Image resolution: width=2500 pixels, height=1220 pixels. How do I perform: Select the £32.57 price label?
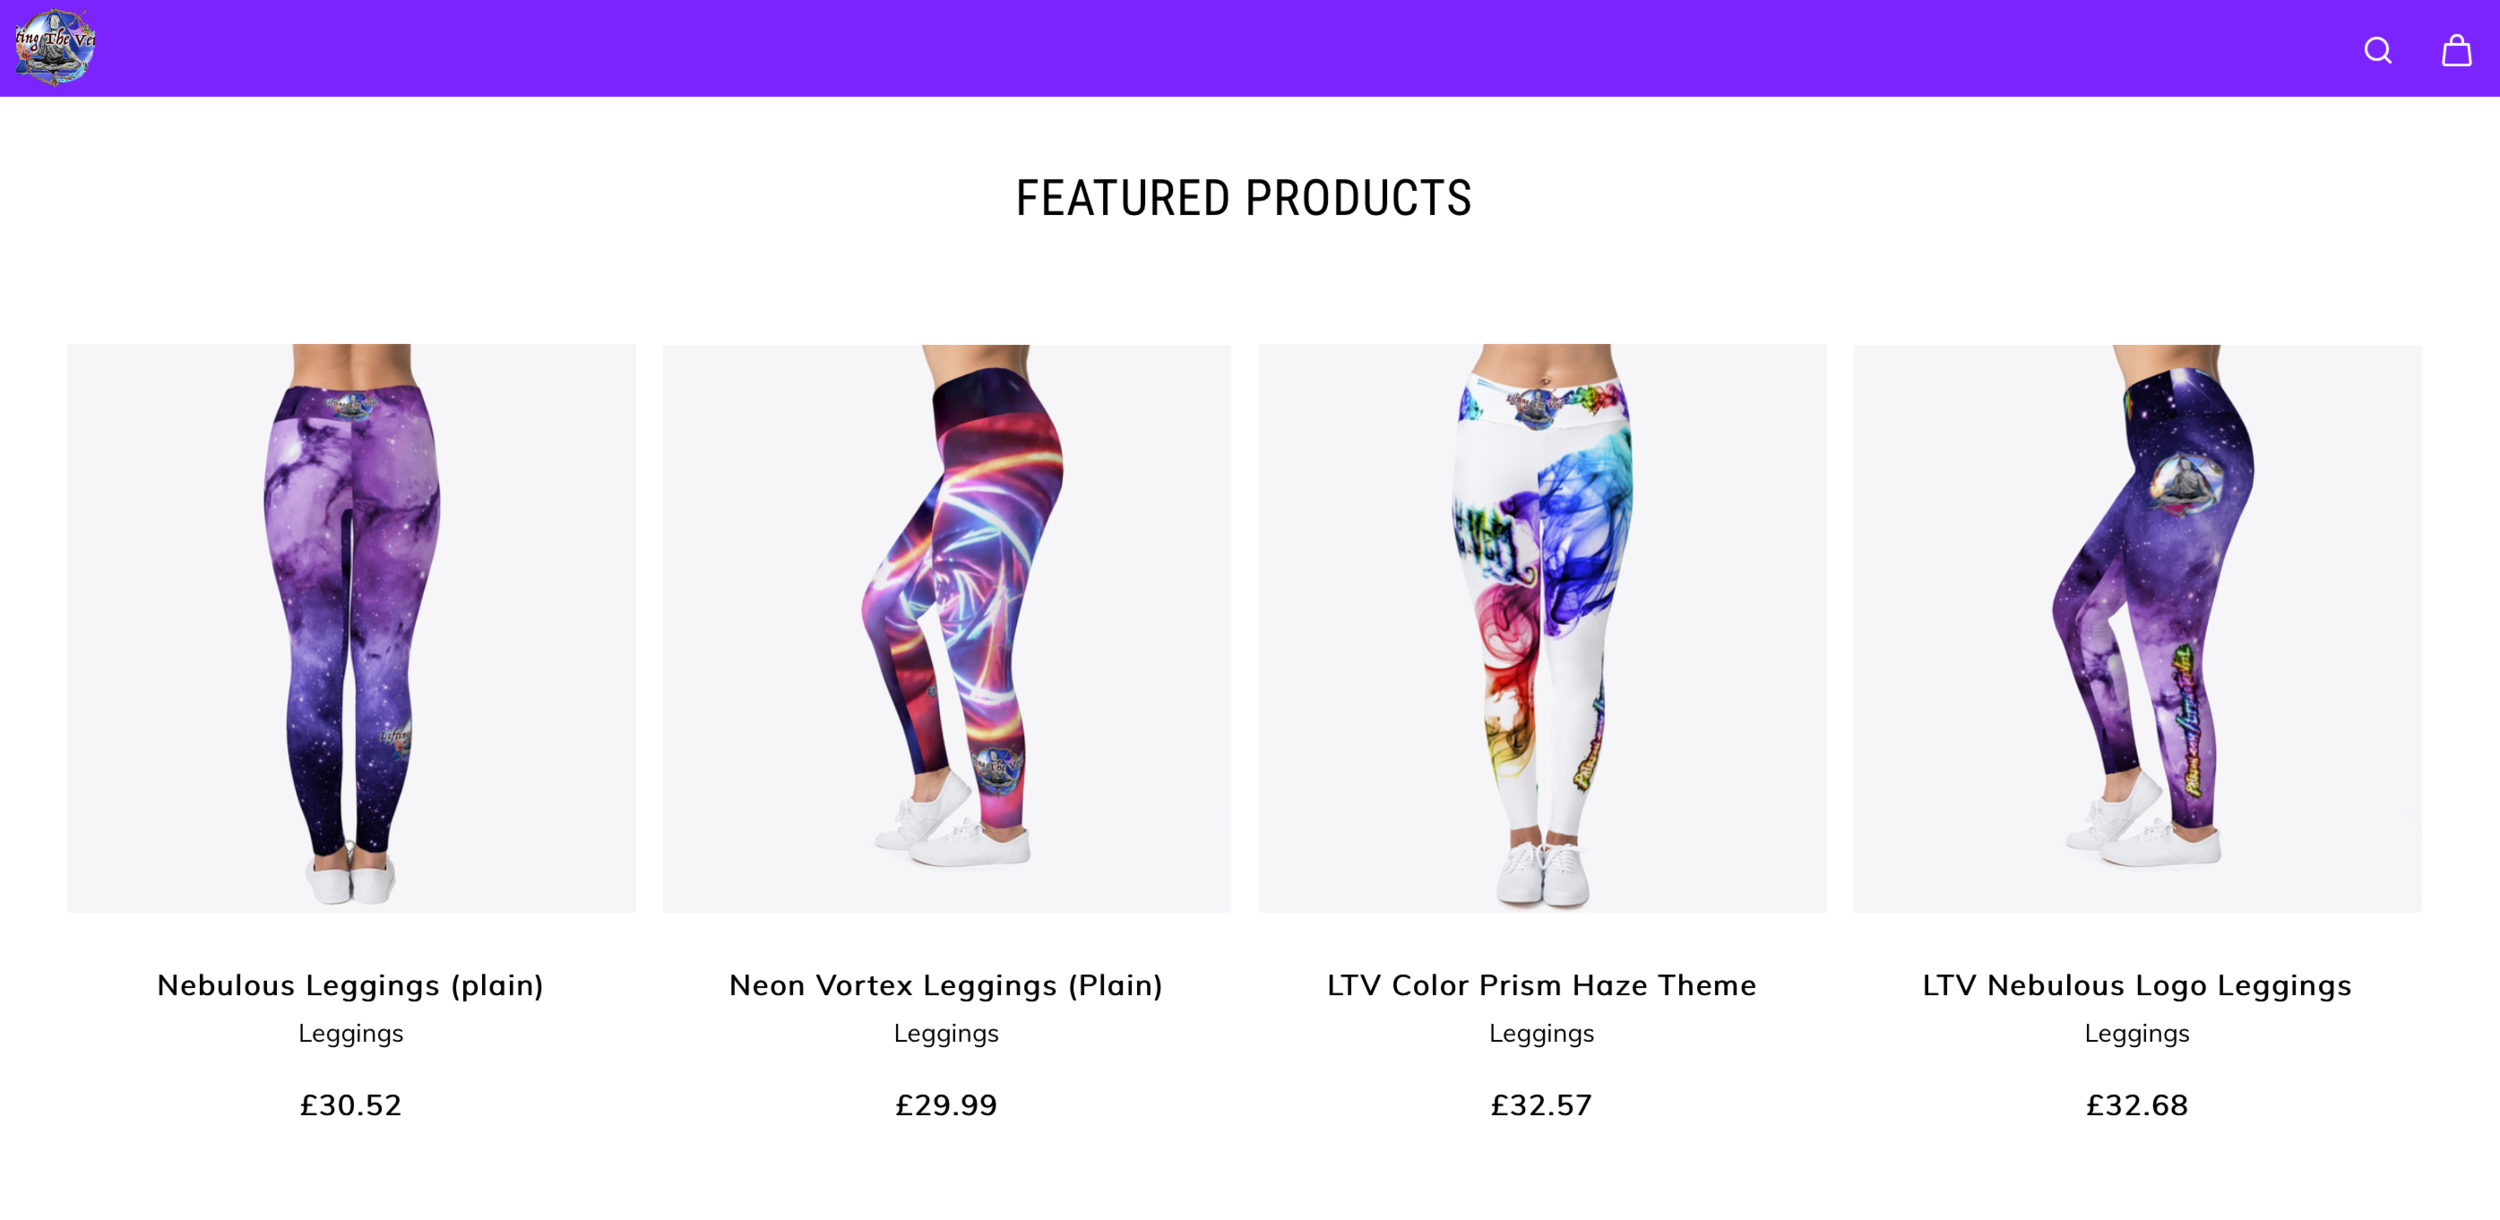[x=1541, y=1105]
